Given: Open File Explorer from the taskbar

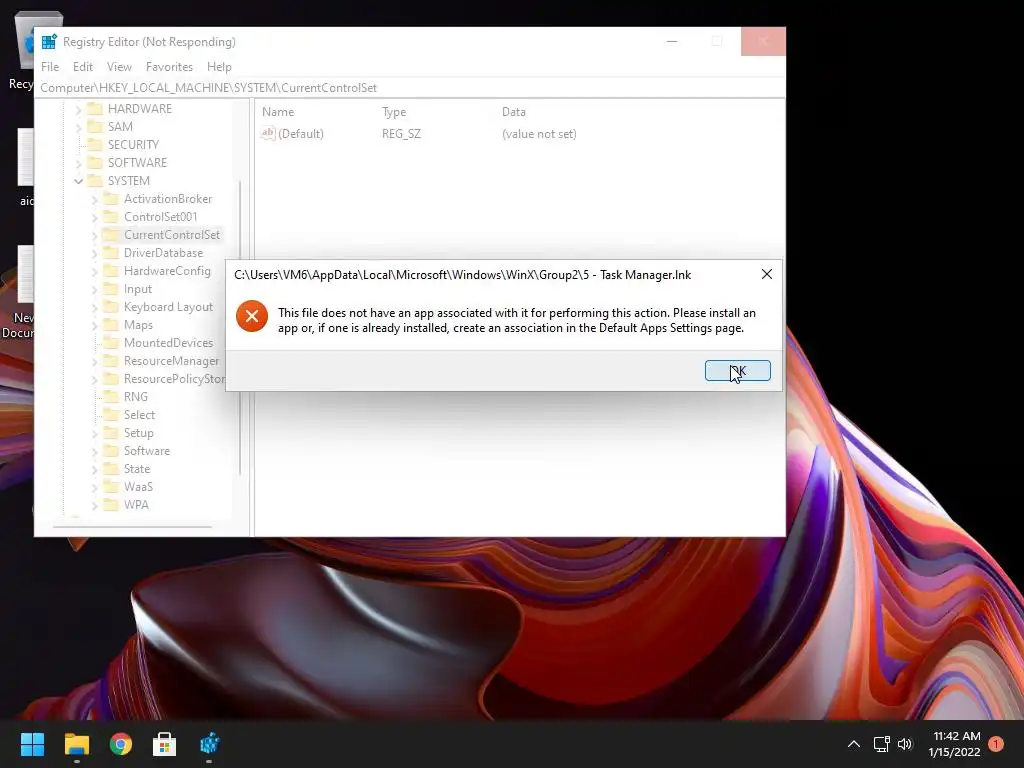Looking at the screenshot, I should click(x=77, y=744).
